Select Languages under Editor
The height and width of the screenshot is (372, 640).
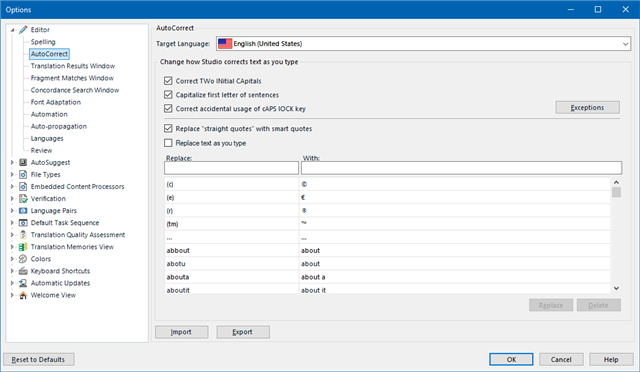click(x=47, y=138)
